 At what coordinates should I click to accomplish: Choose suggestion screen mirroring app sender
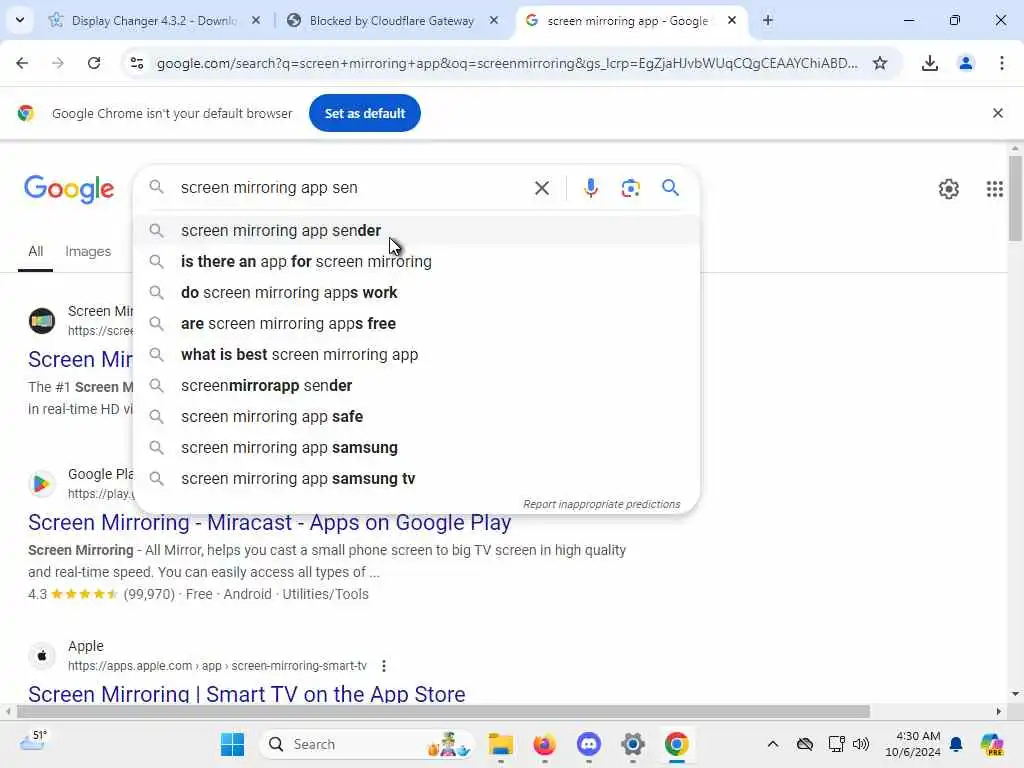[417, 231]
